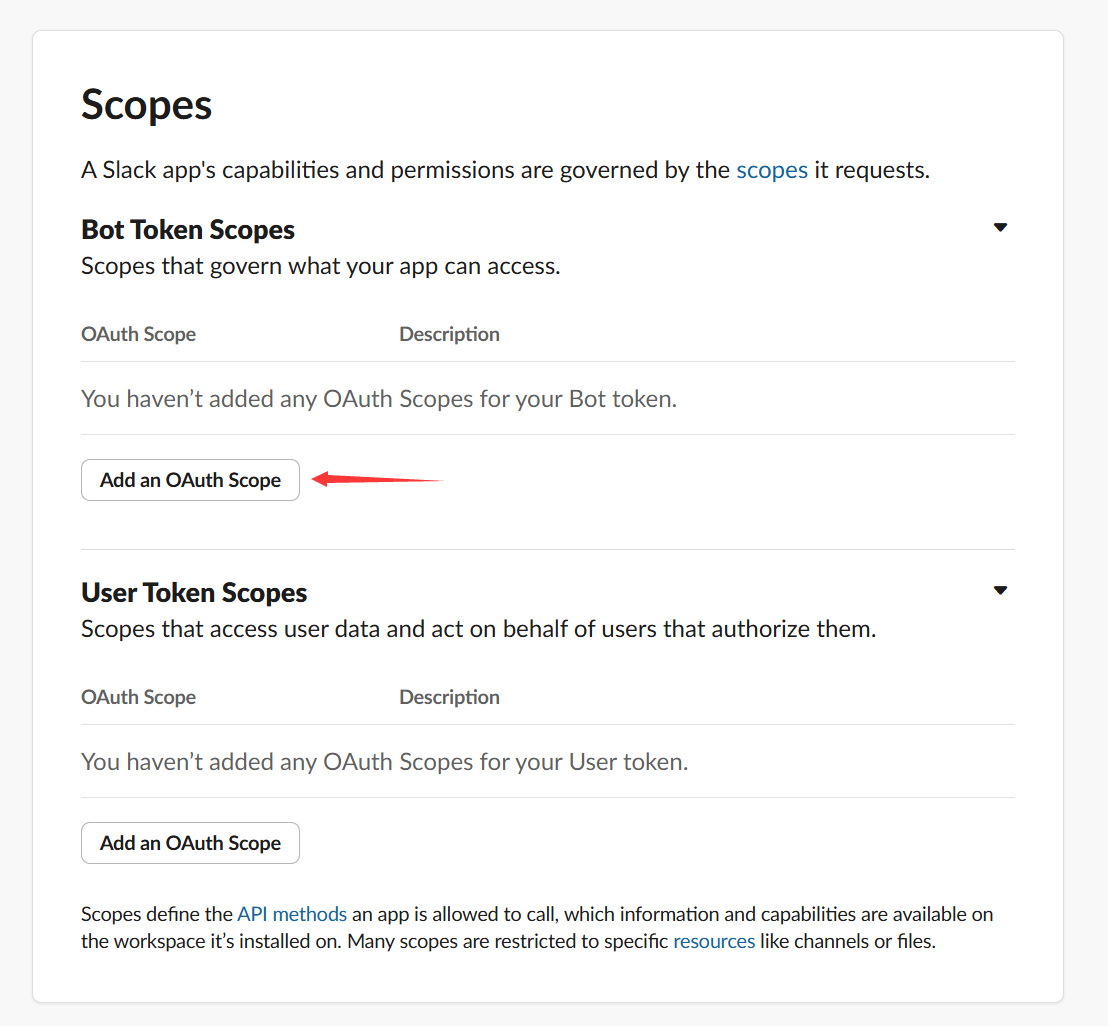Click 'Scopes that govern what your app can access' text
Screen dimensions: 1108x1026
click(320, 267)
